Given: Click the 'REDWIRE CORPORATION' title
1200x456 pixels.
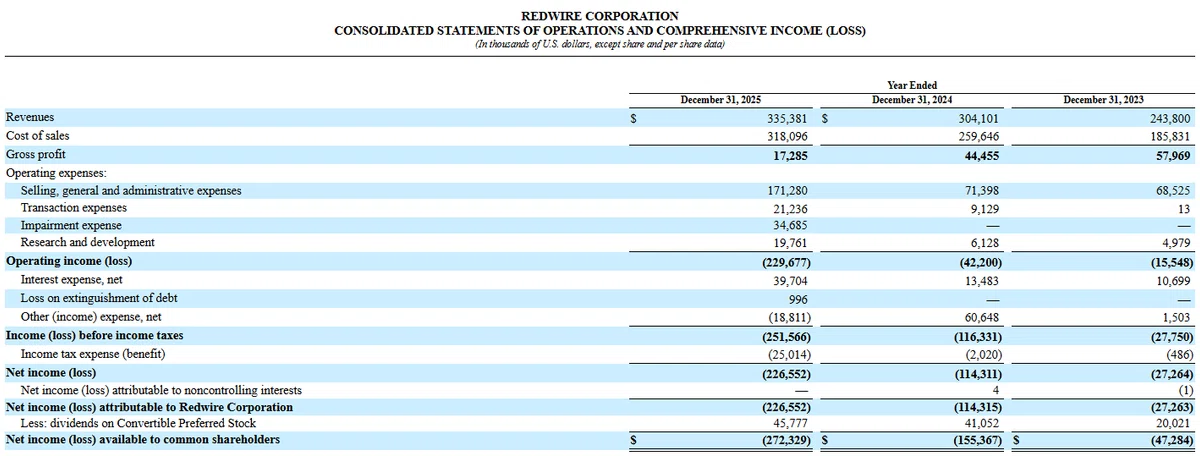Looking at the screenshot, I should click(x=600, y=16).
